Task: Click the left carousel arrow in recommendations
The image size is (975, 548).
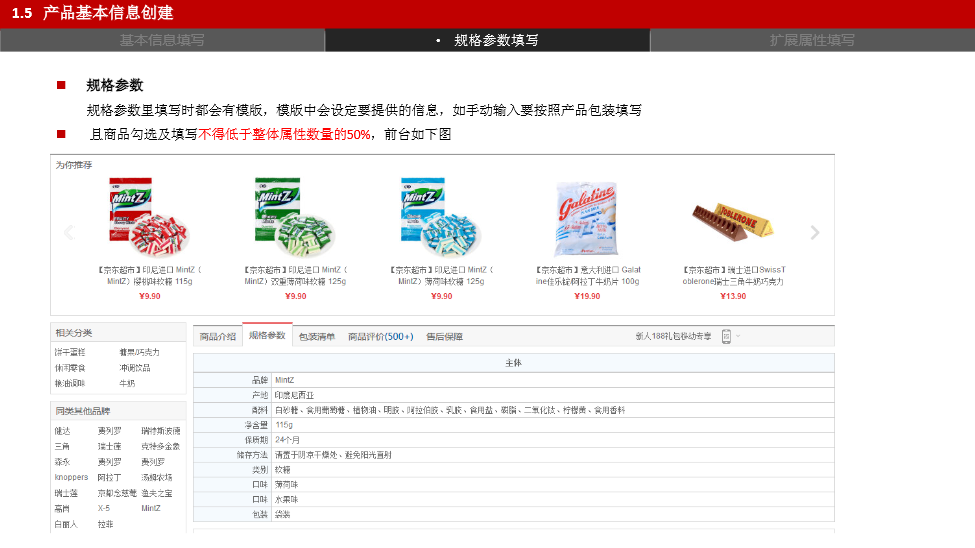Action: click(x=69, y=233)
